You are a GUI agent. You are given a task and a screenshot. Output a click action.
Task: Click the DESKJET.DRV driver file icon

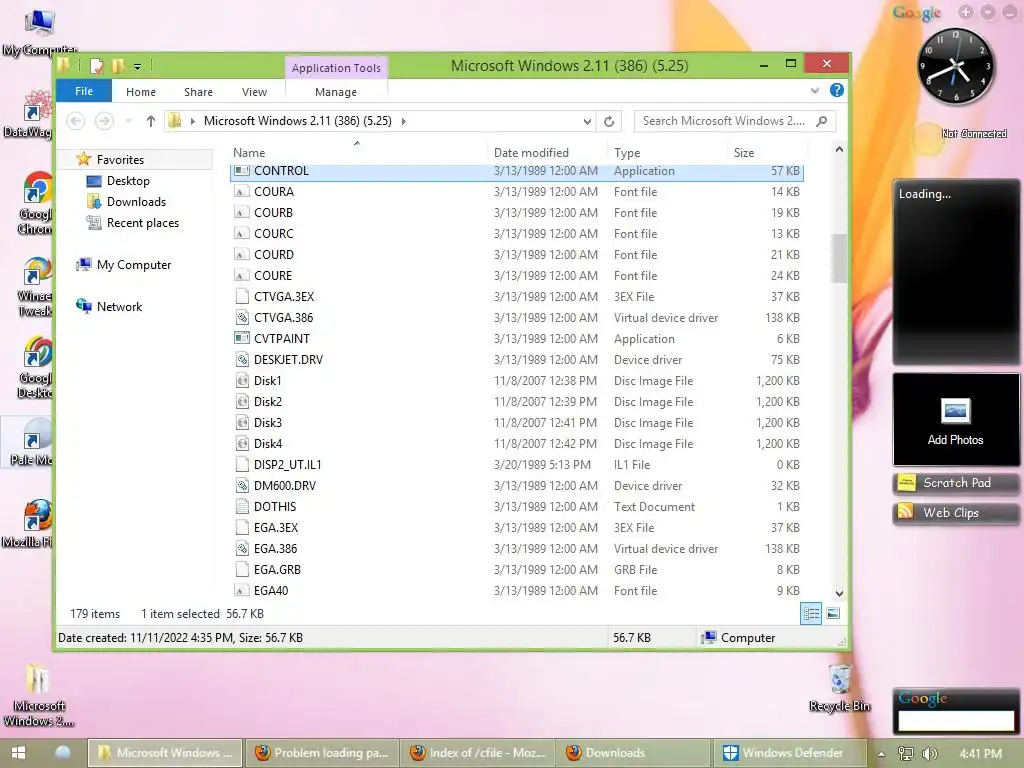242,359
